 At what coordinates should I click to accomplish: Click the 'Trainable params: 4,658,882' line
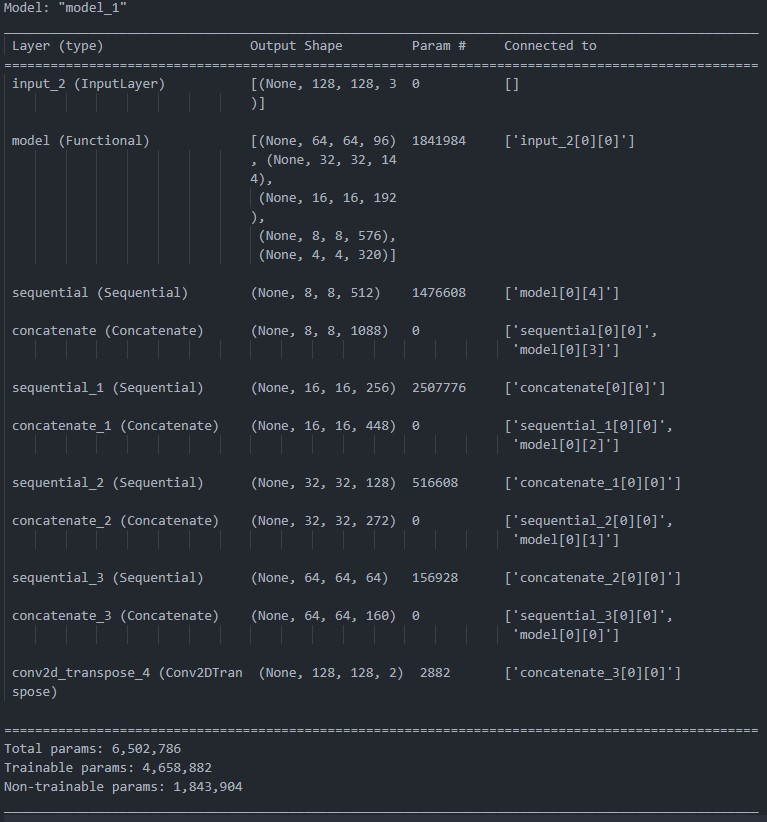click(107, 768)
